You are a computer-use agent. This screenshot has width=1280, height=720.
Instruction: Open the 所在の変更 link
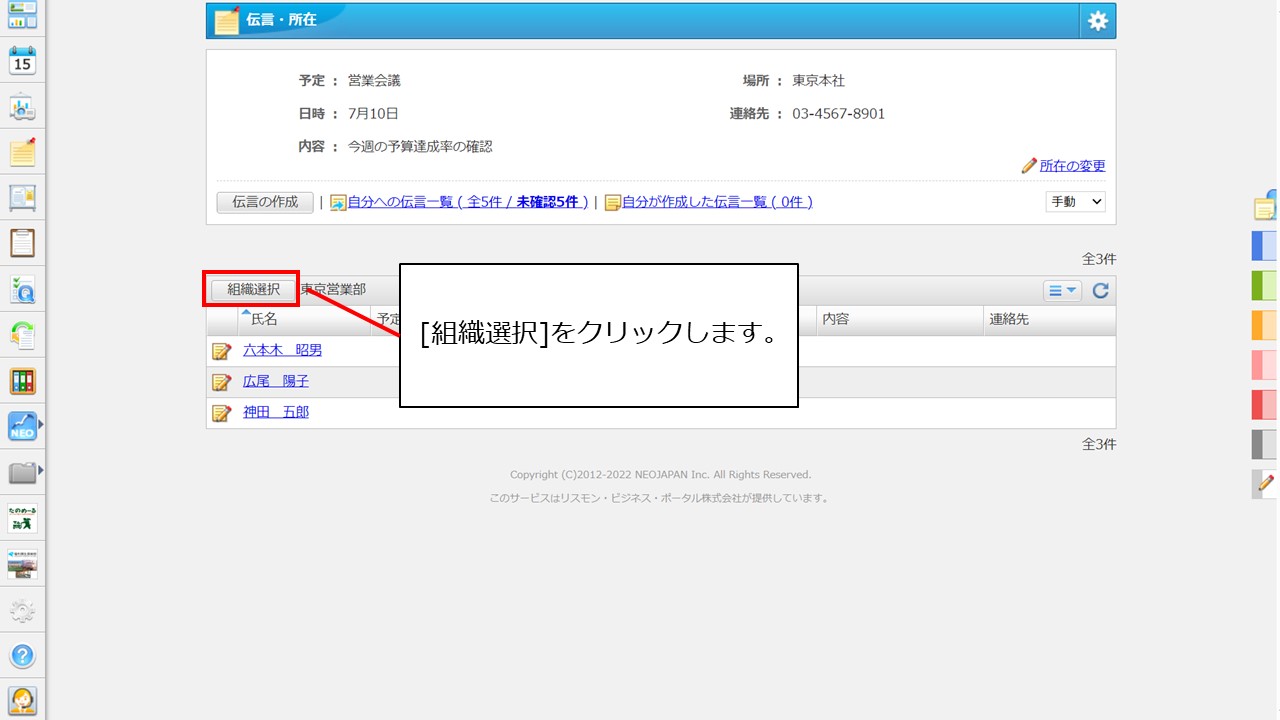coord(1072,166)
